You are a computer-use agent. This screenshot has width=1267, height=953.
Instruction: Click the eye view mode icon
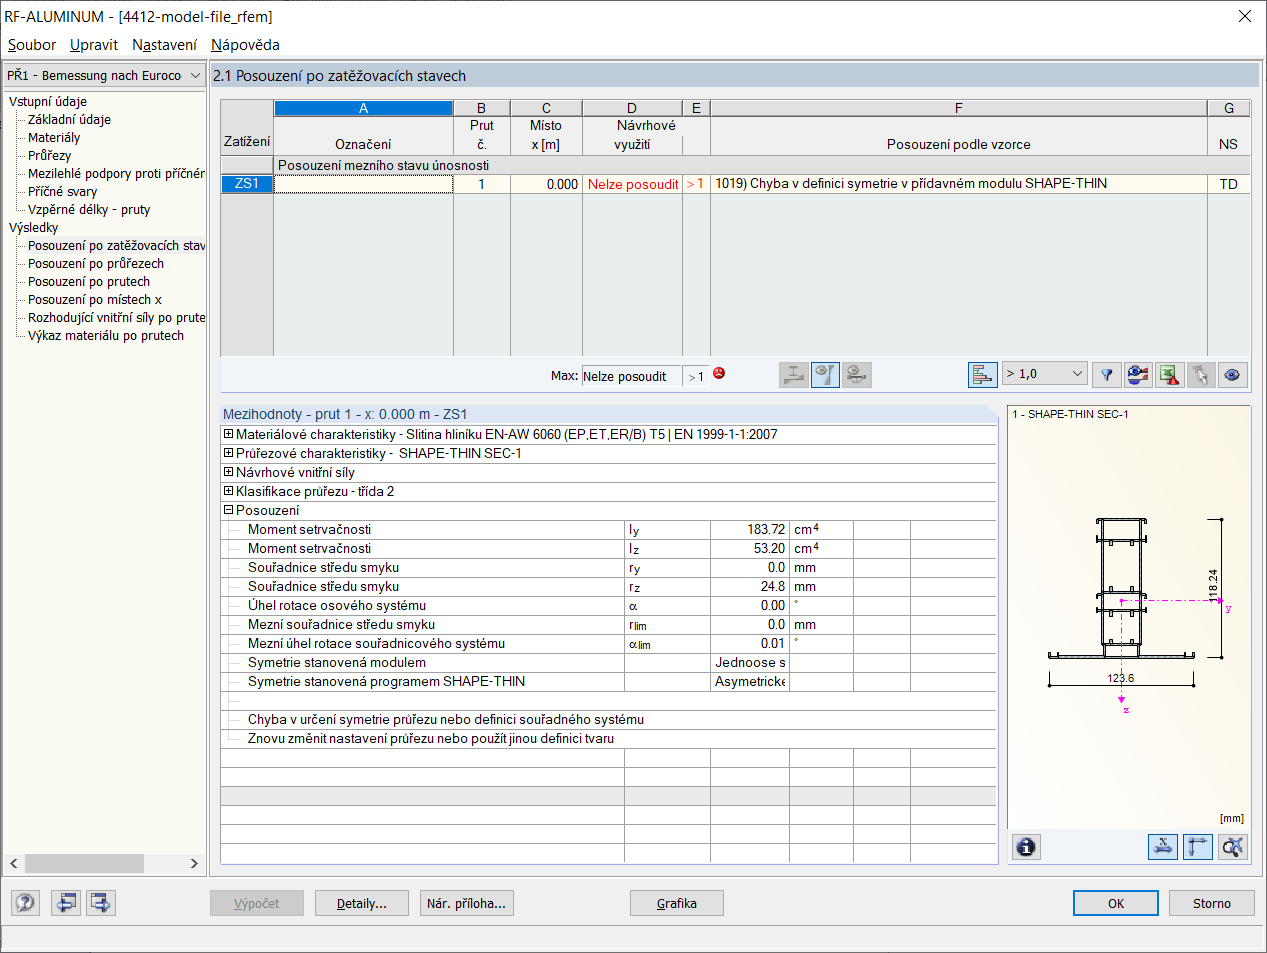tap(1232, 375)
